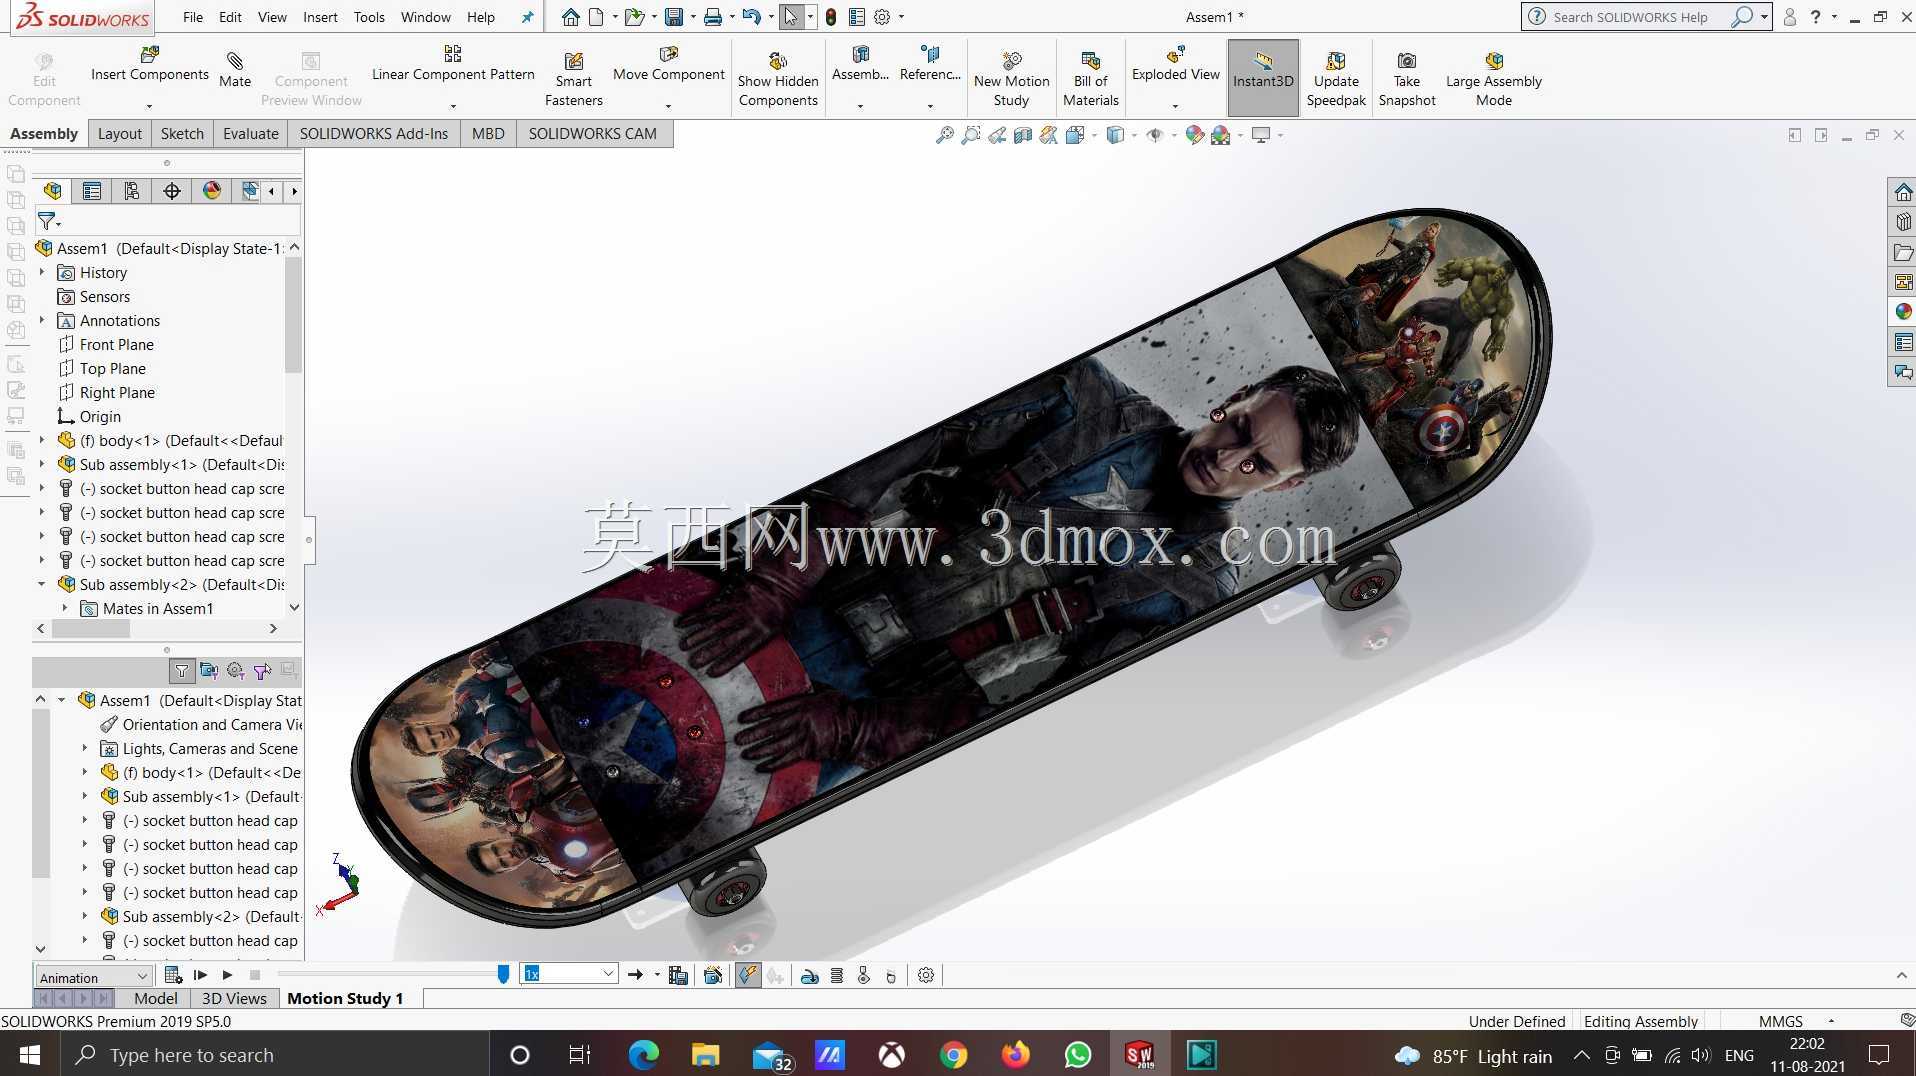The width and height of the screenshot is (1916, 1076).
Task: Create an Exploded View
Action: [1175, 63]
